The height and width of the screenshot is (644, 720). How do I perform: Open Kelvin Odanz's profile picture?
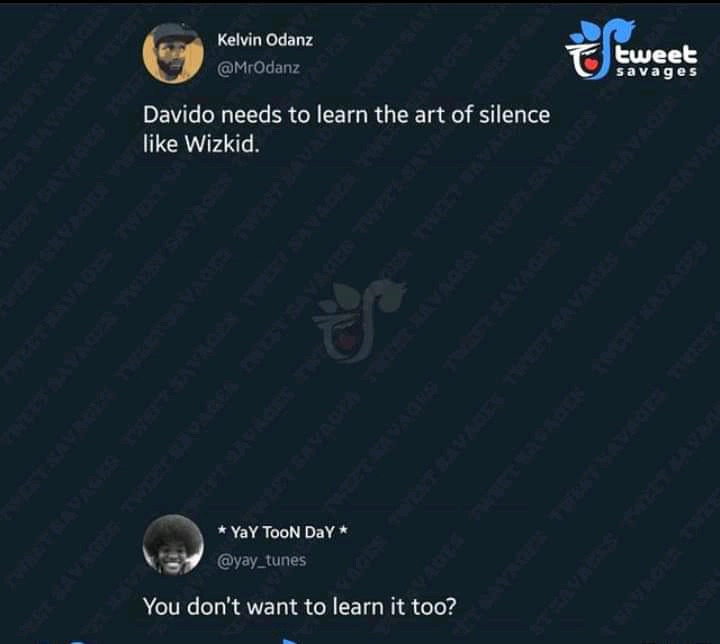173,53
